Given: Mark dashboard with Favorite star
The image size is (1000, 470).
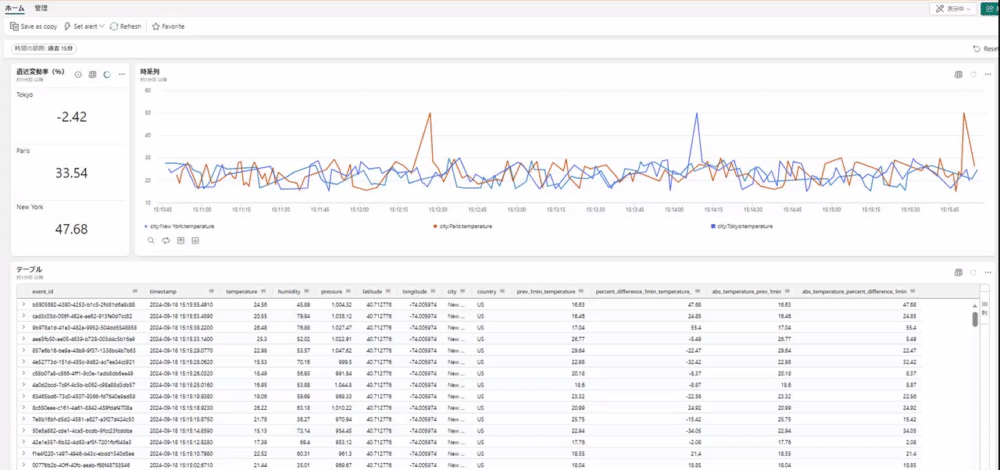Looking at the screenshot, I should 168,27.
